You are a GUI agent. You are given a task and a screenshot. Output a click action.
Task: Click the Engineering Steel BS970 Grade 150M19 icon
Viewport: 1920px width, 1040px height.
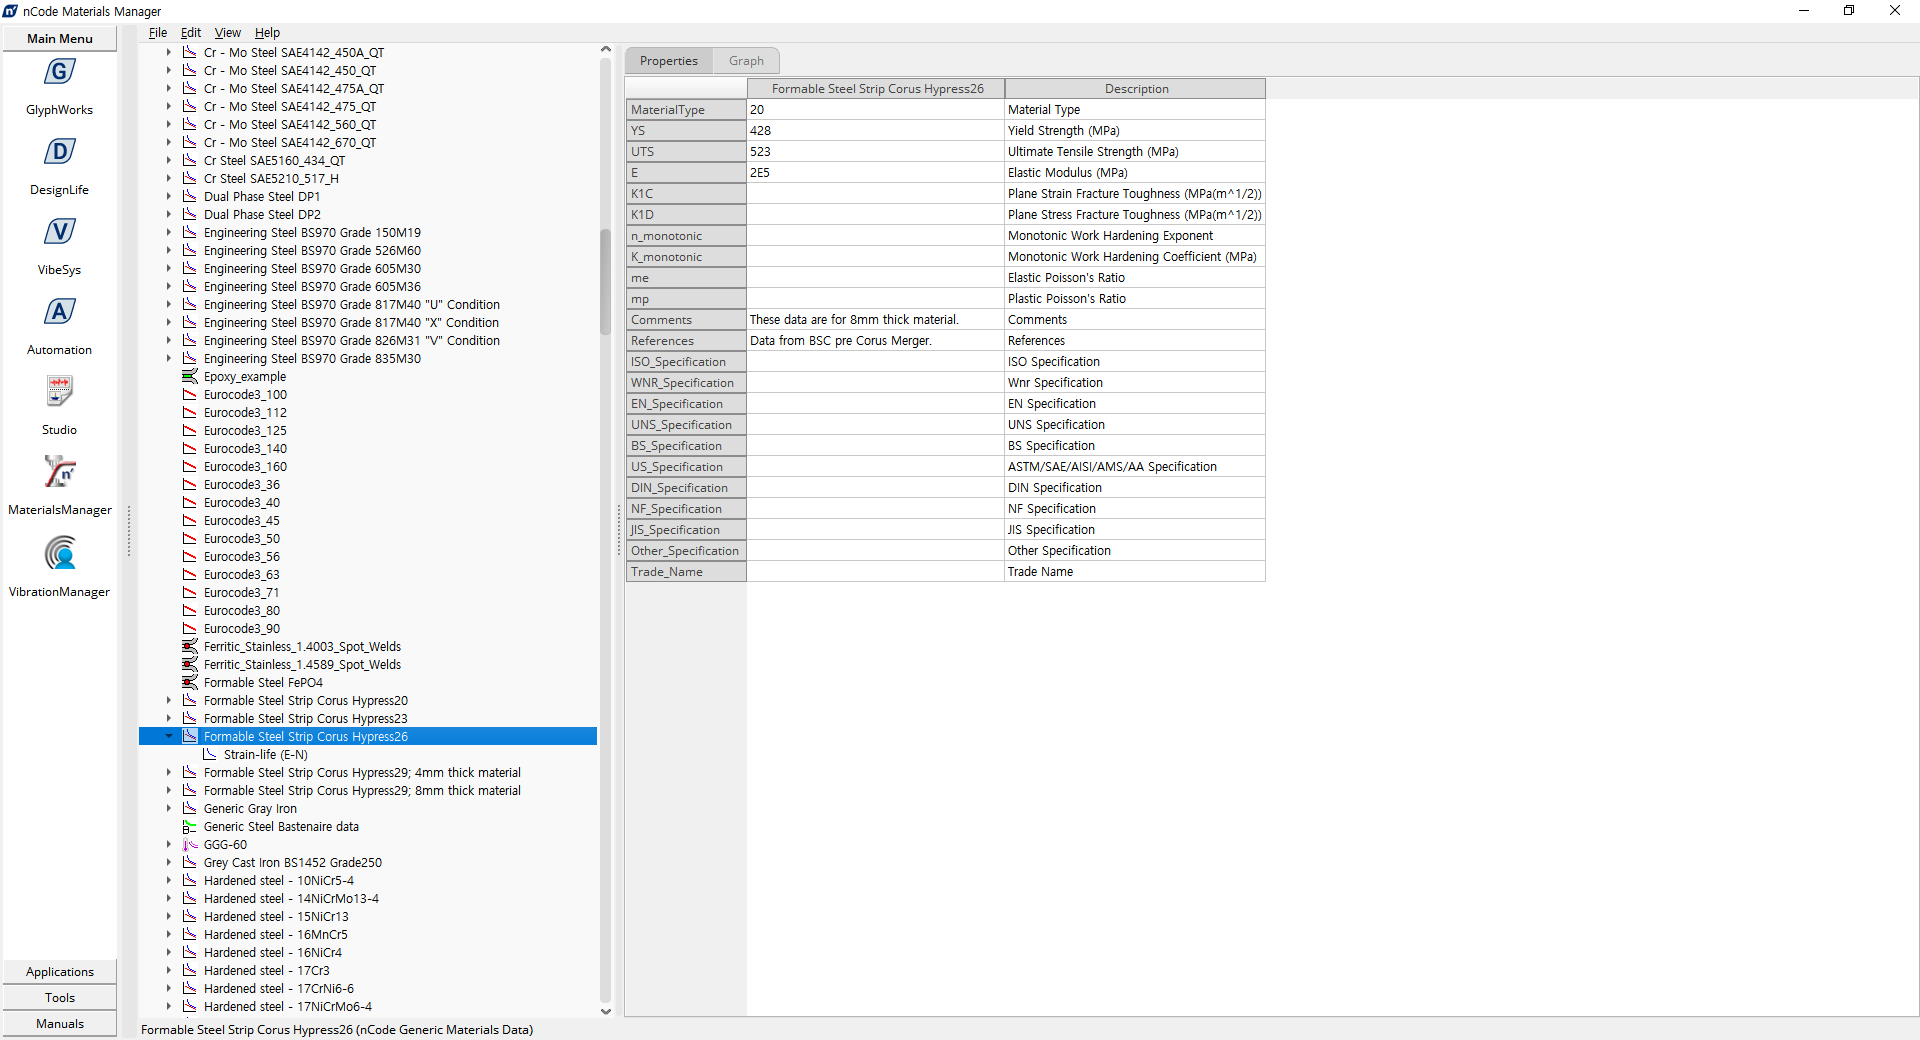pyautogui.click(x=190, y=233)
